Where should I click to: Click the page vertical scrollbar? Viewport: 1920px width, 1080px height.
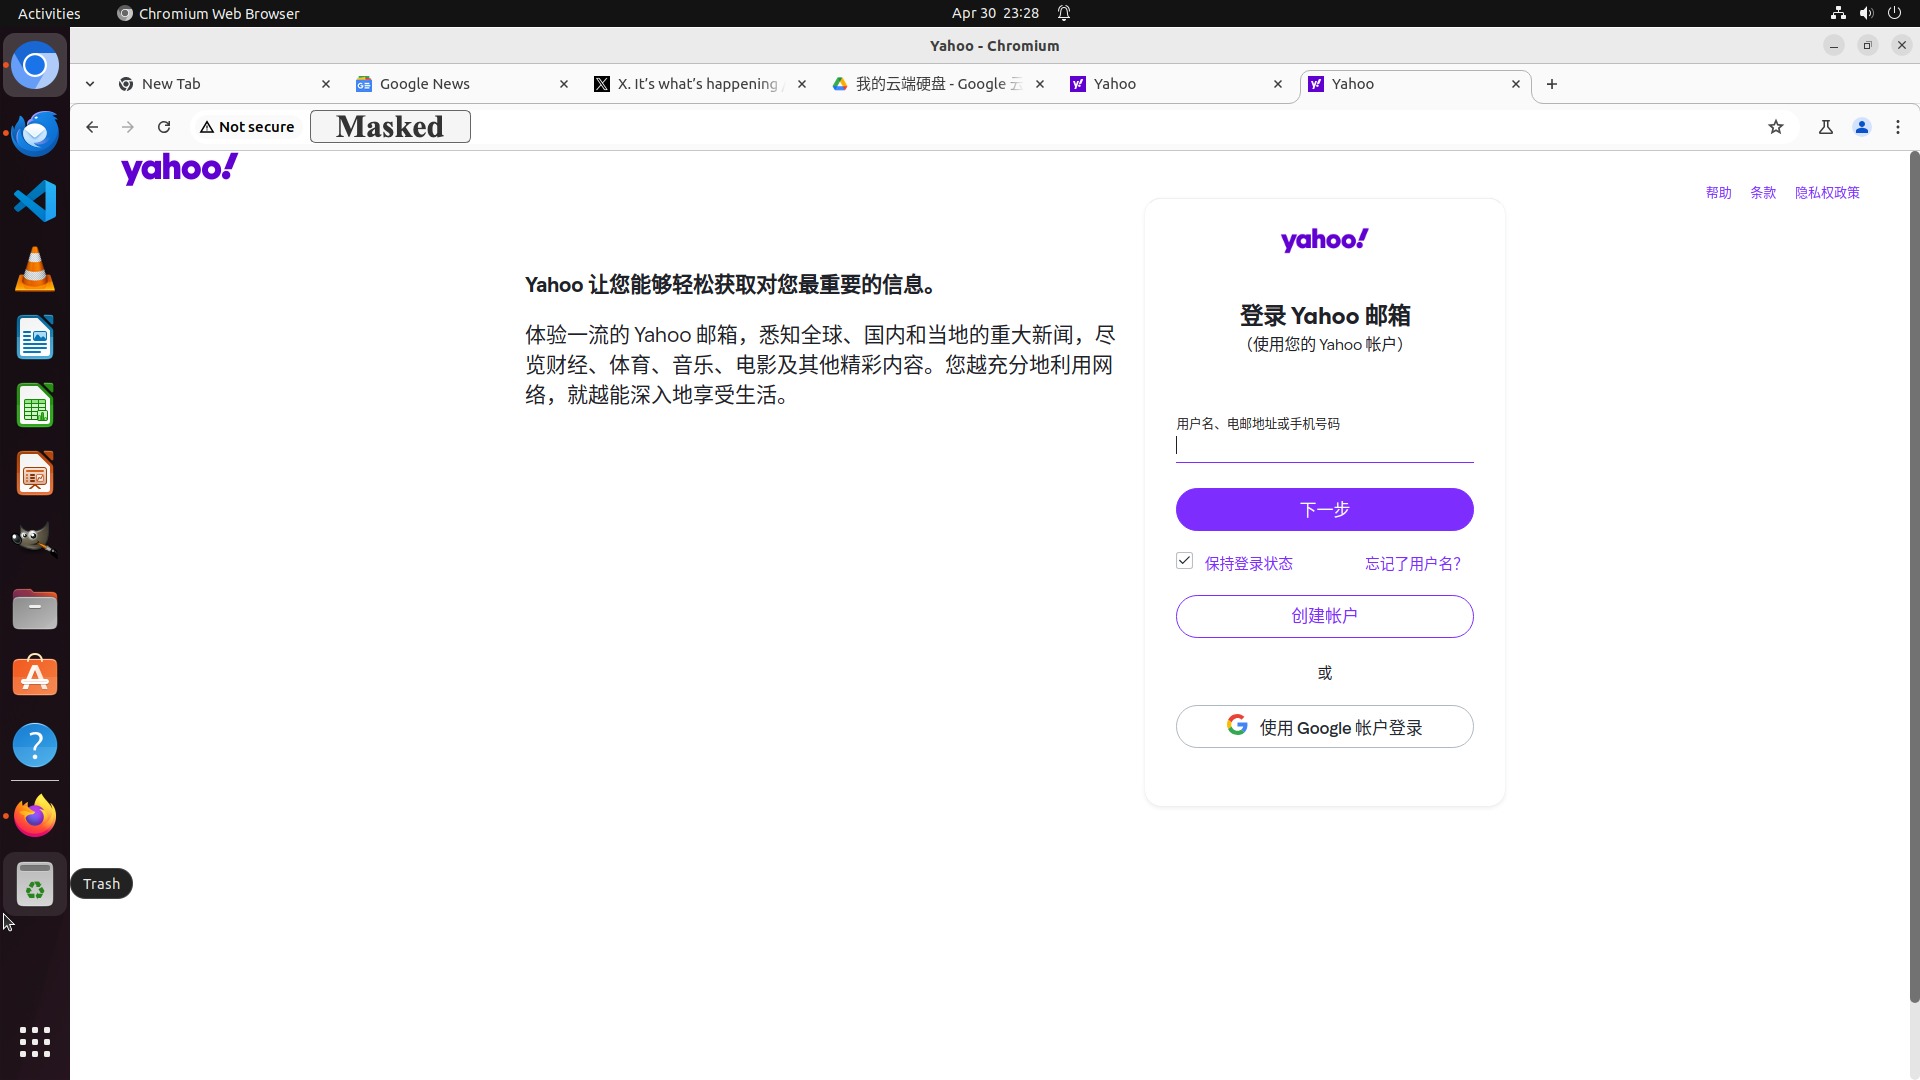pyautogui.click(x=1914, y=577)
